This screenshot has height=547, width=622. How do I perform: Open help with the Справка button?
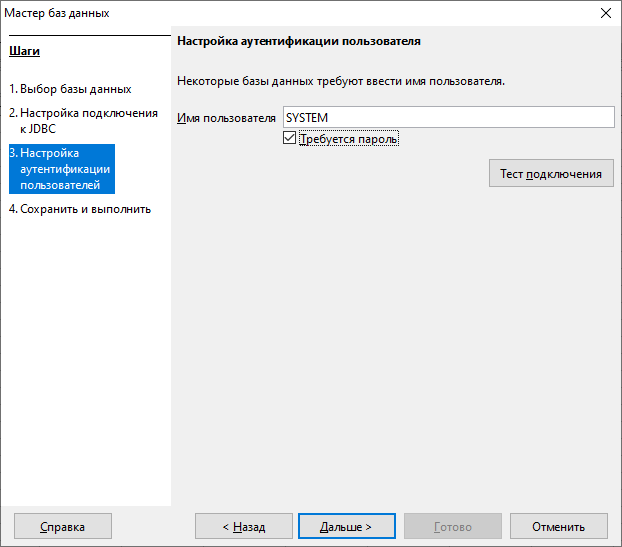click(62, 526)
